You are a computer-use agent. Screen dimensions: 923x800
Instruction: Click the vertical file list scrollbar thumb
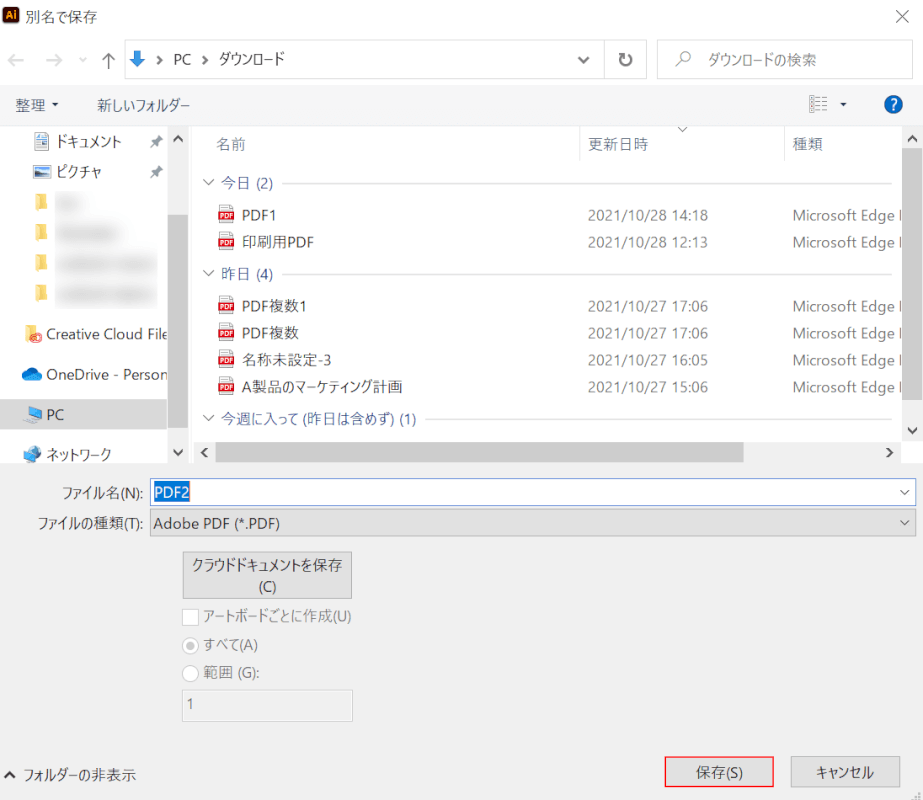tap(912, 274)
